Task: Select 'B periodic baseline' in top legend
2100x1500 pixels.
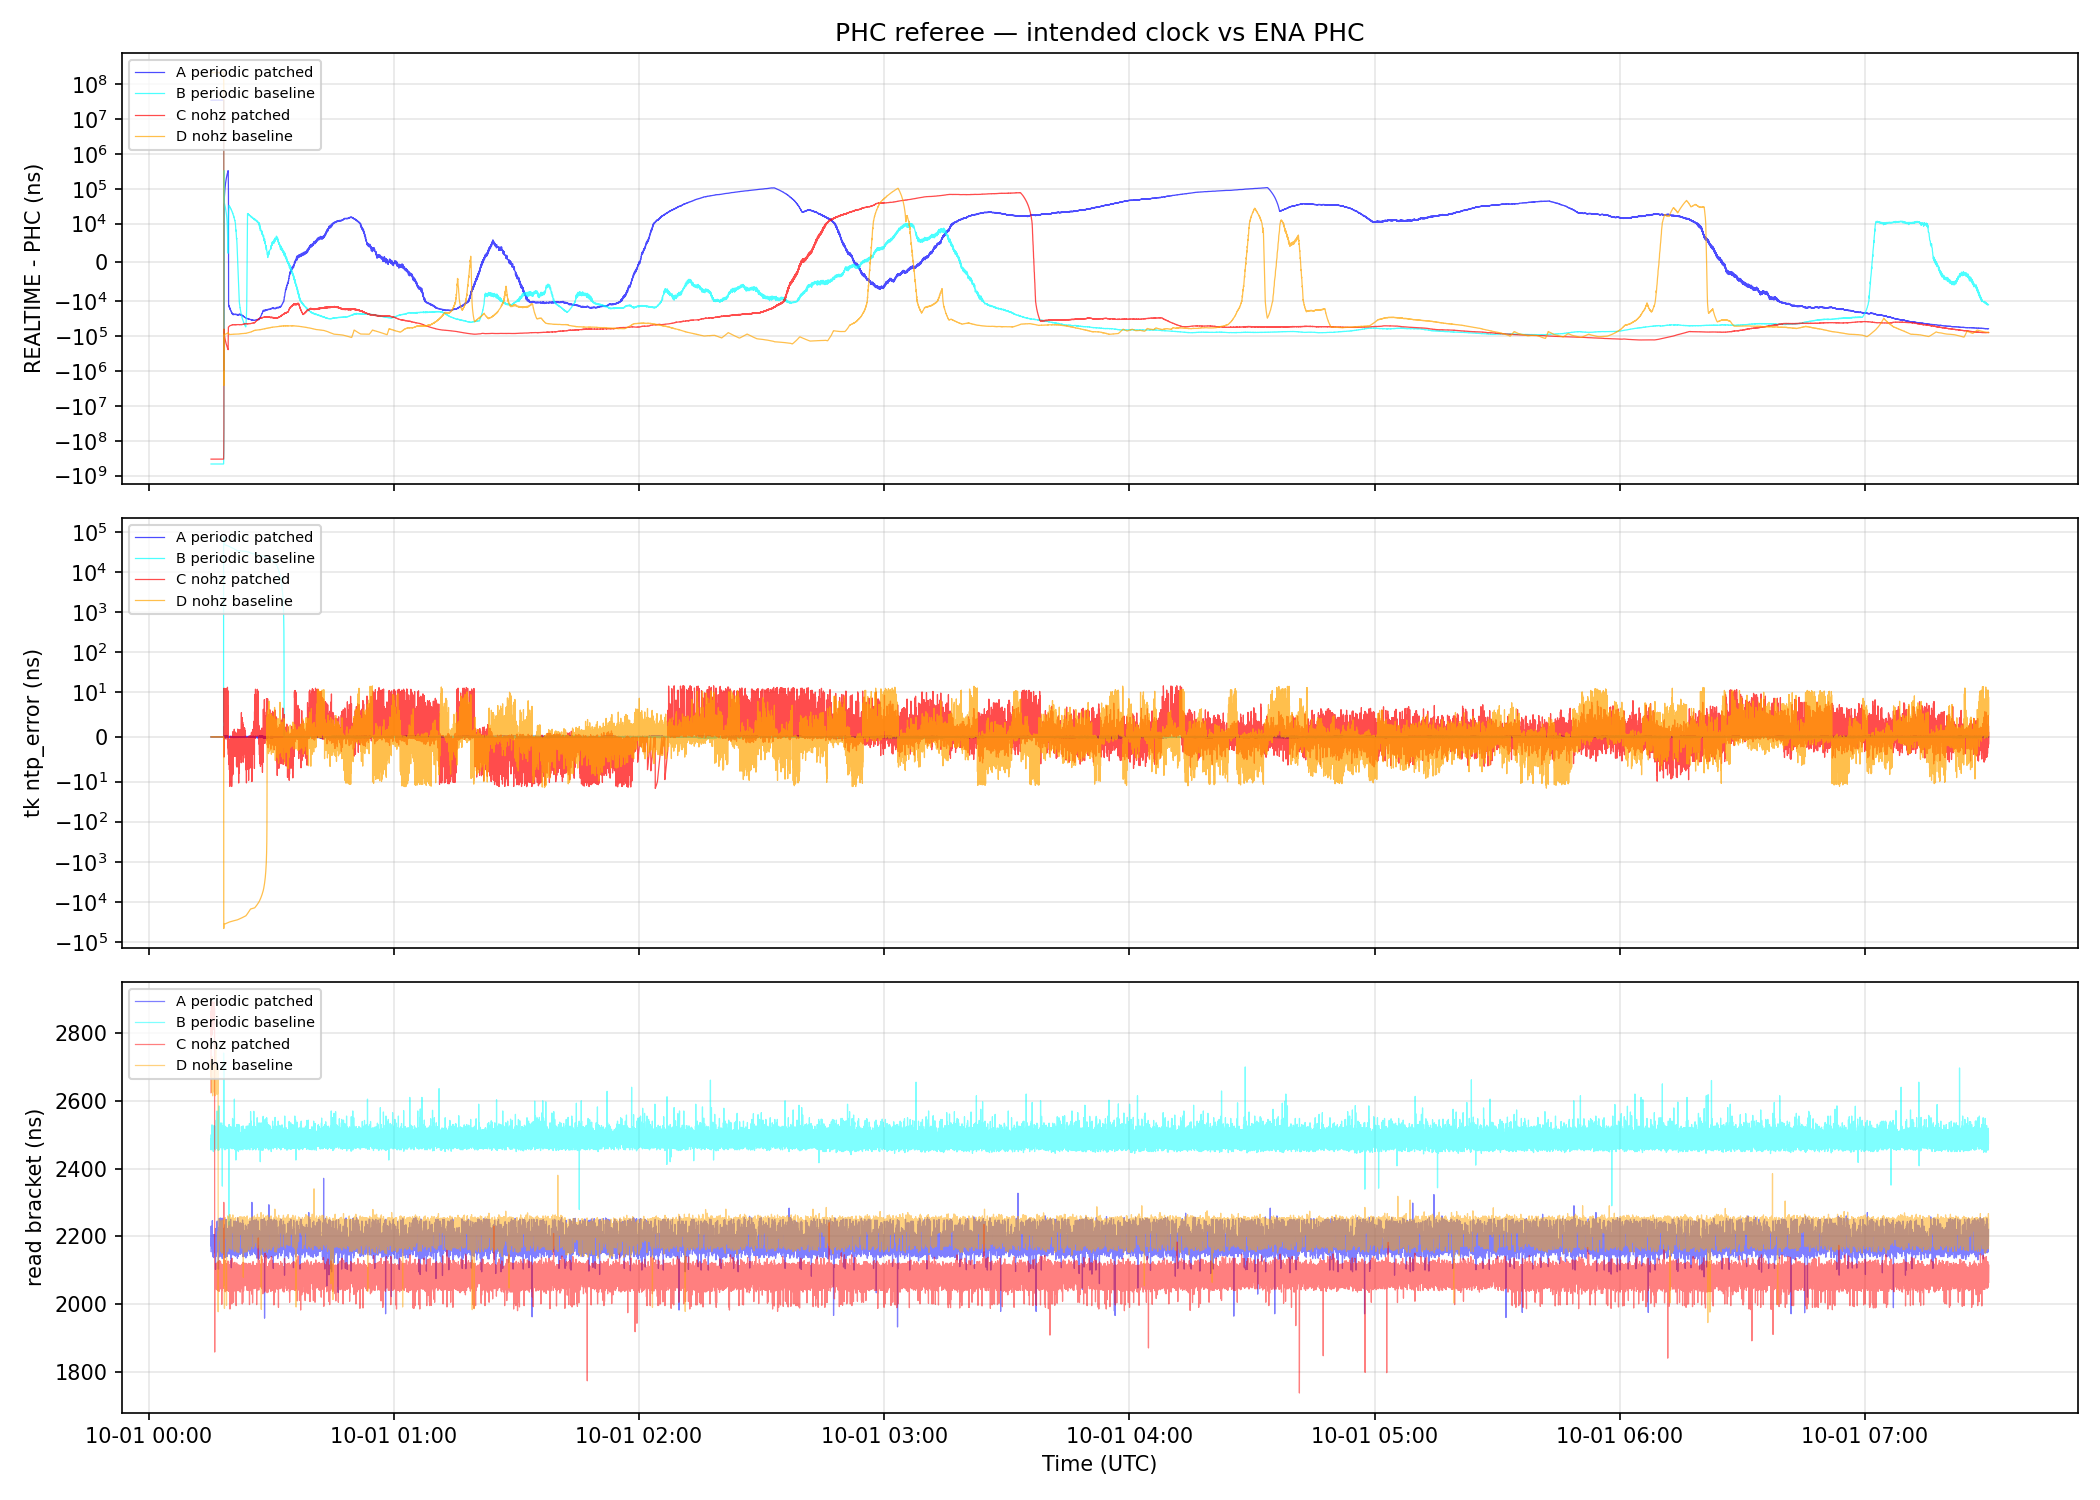Action: click(x=245, y=93)
